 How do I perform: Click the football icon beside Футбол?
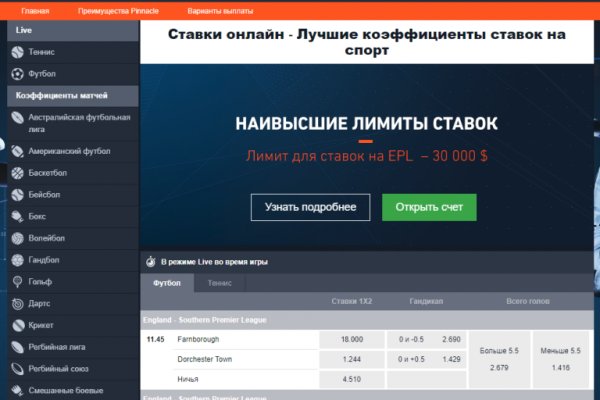point(17,74)
